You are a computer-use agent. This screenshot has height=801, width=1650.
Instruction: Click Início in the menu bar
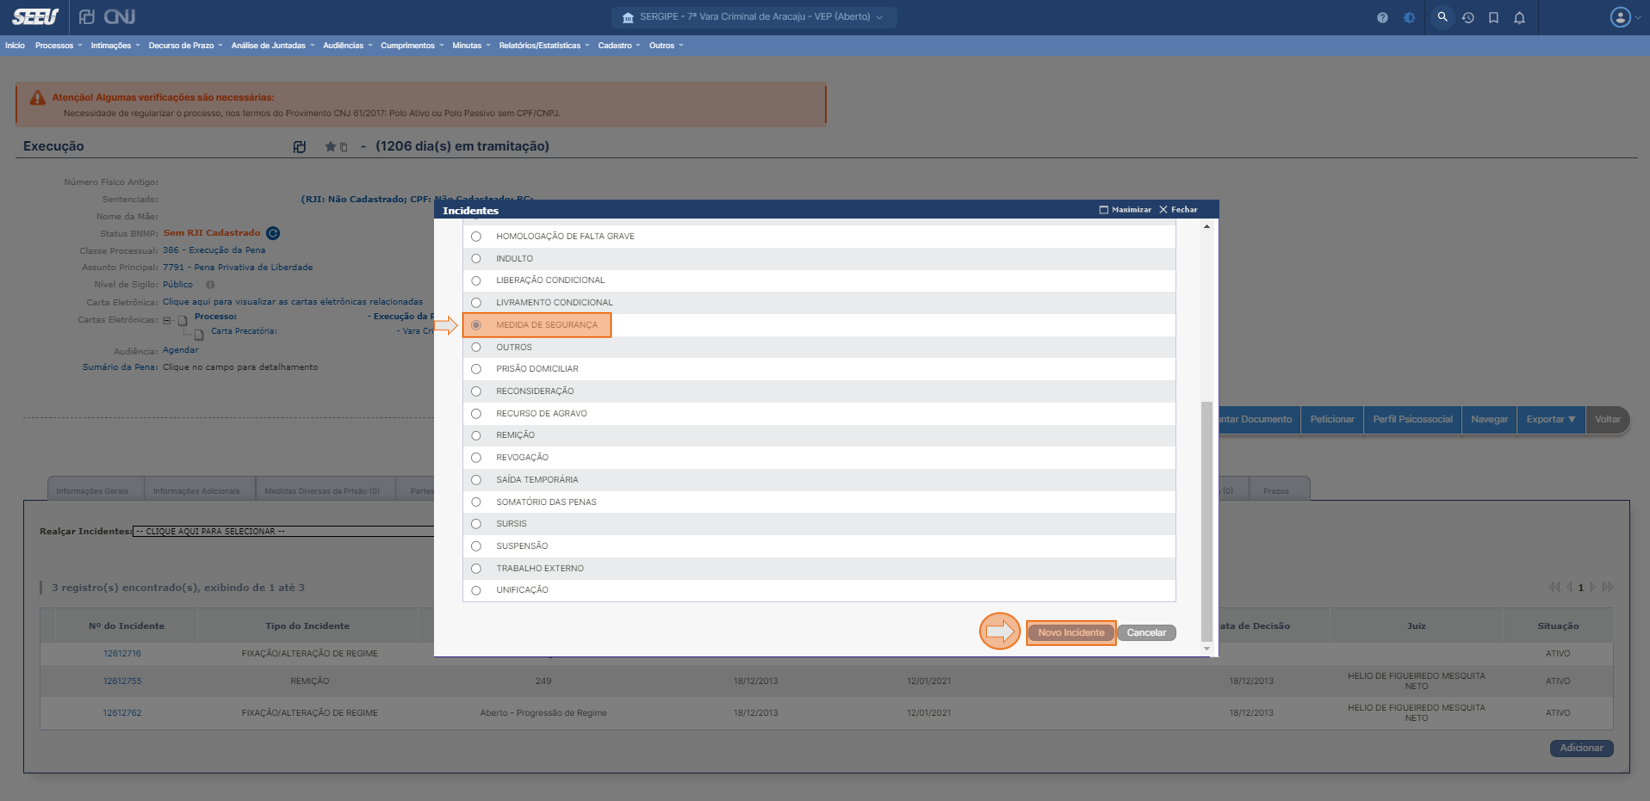point(15,46)
